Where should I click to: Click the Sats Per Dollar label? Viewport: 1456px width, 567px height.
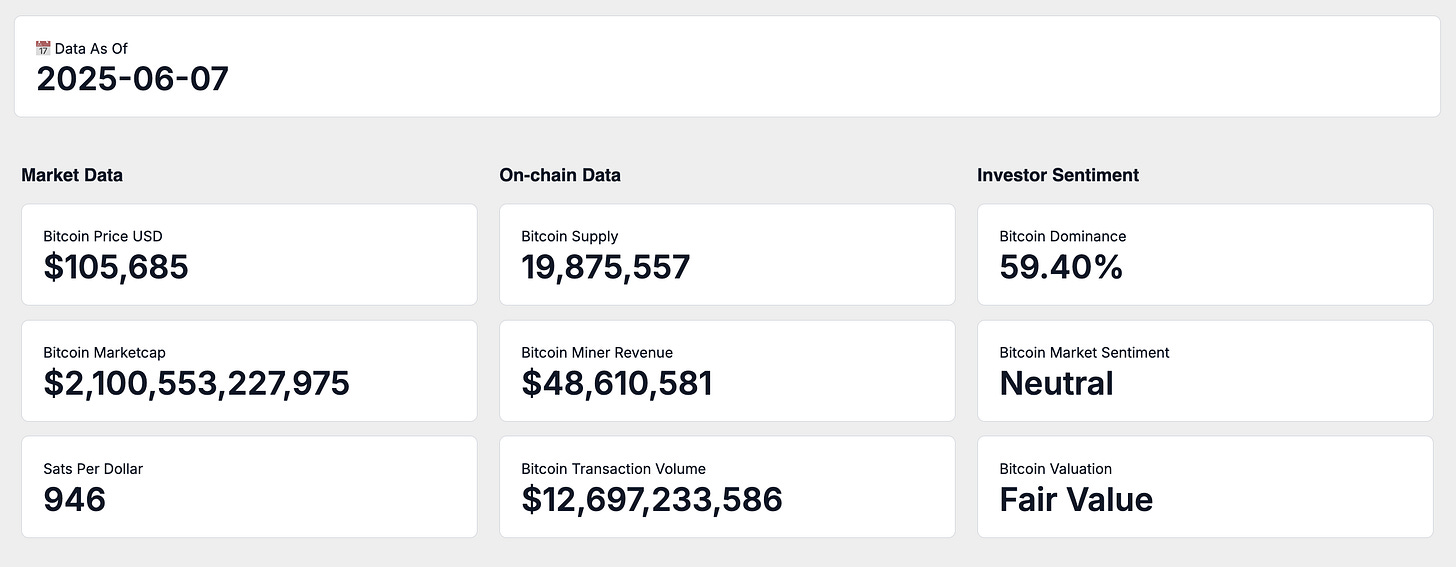click(93, 469)
